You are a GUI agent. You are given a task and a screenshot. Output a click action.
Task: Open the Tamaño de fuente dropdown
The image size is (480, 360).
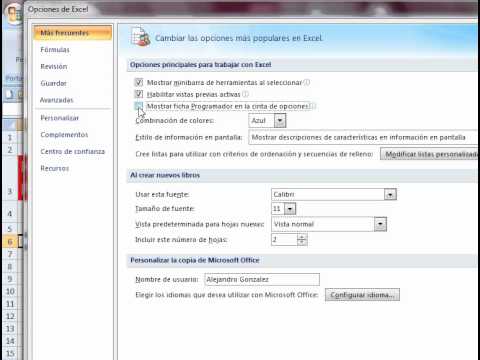[x=290, y=209]
